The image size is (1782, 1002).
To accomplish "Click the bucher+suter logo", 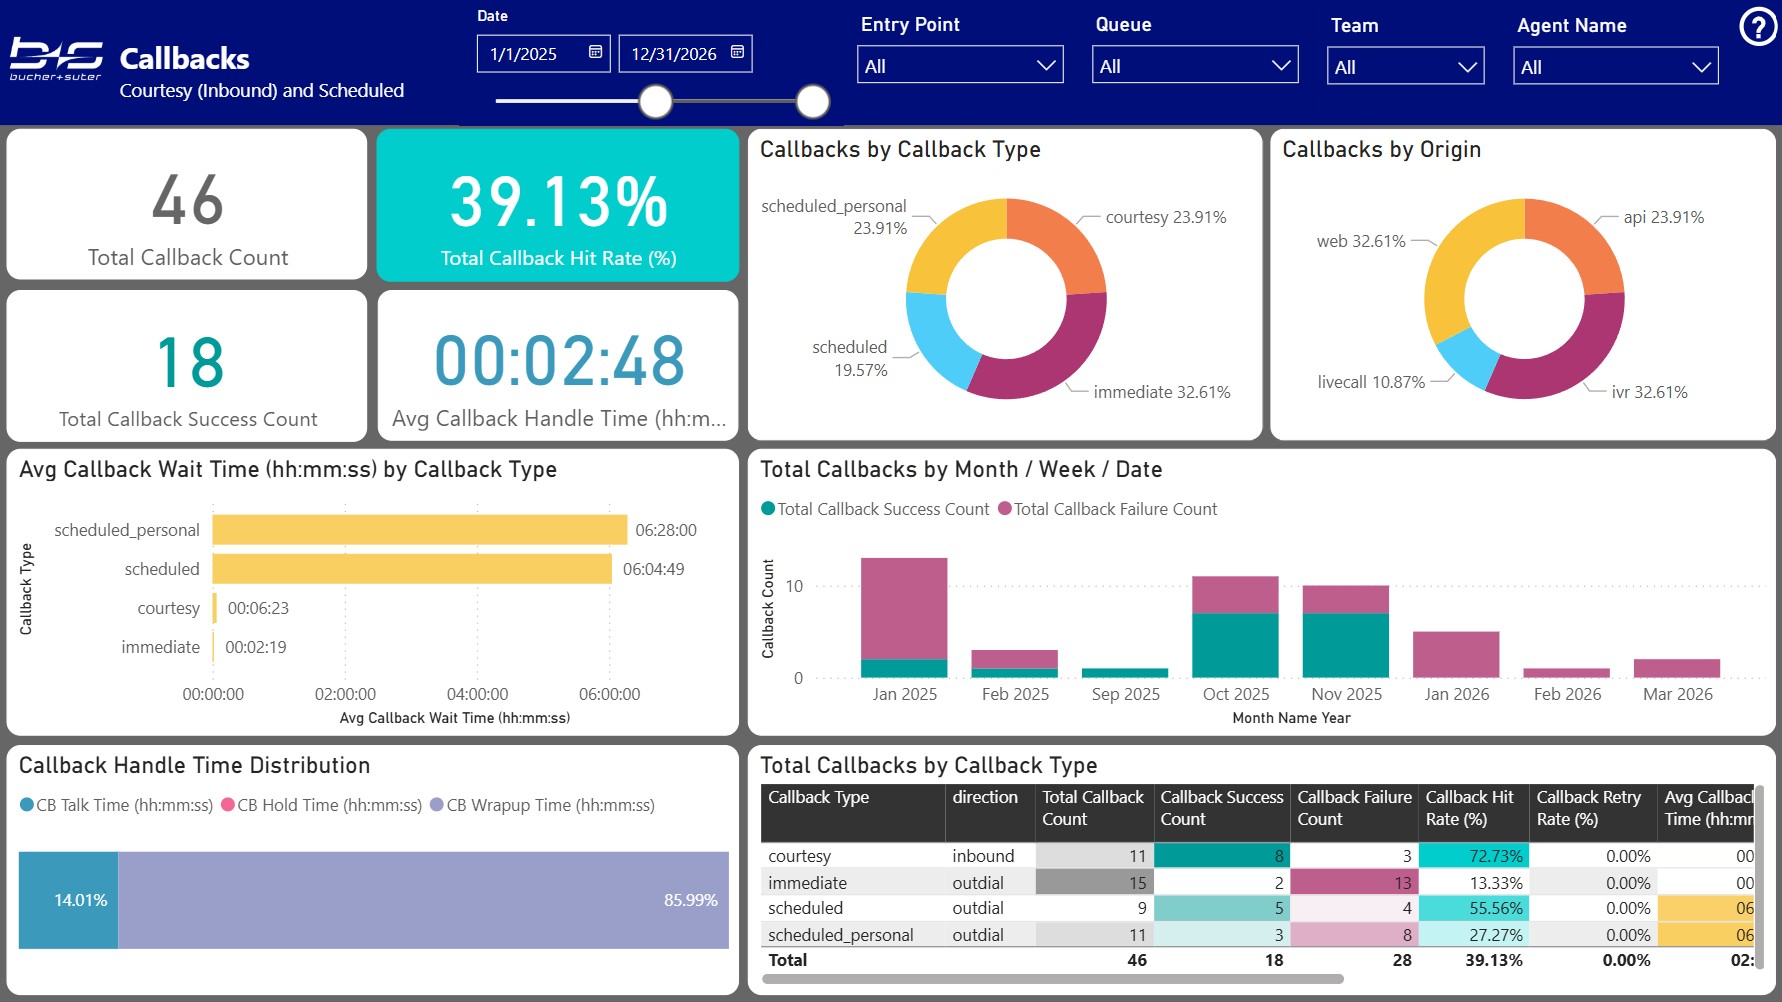I will pos(56,59).
